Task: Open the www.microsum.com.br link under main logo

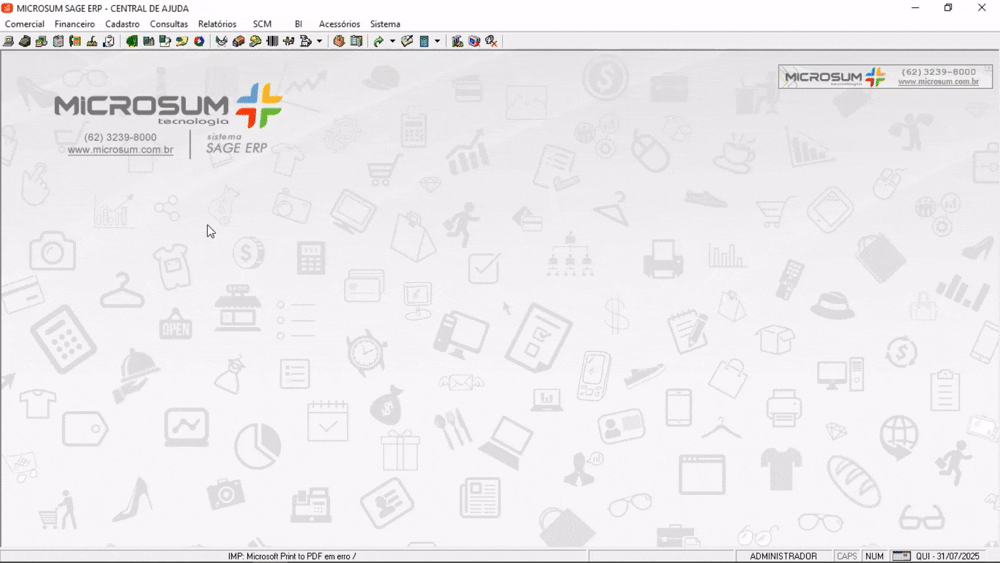Action: click(121, 150)
